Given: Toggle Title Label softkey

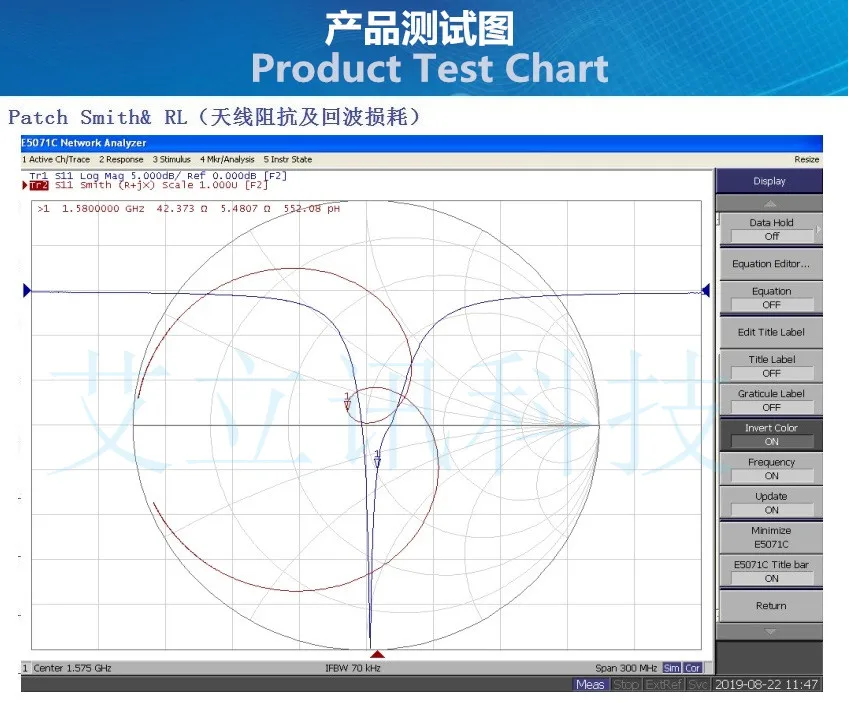Looking at the screenshot, I should [771, 366].
